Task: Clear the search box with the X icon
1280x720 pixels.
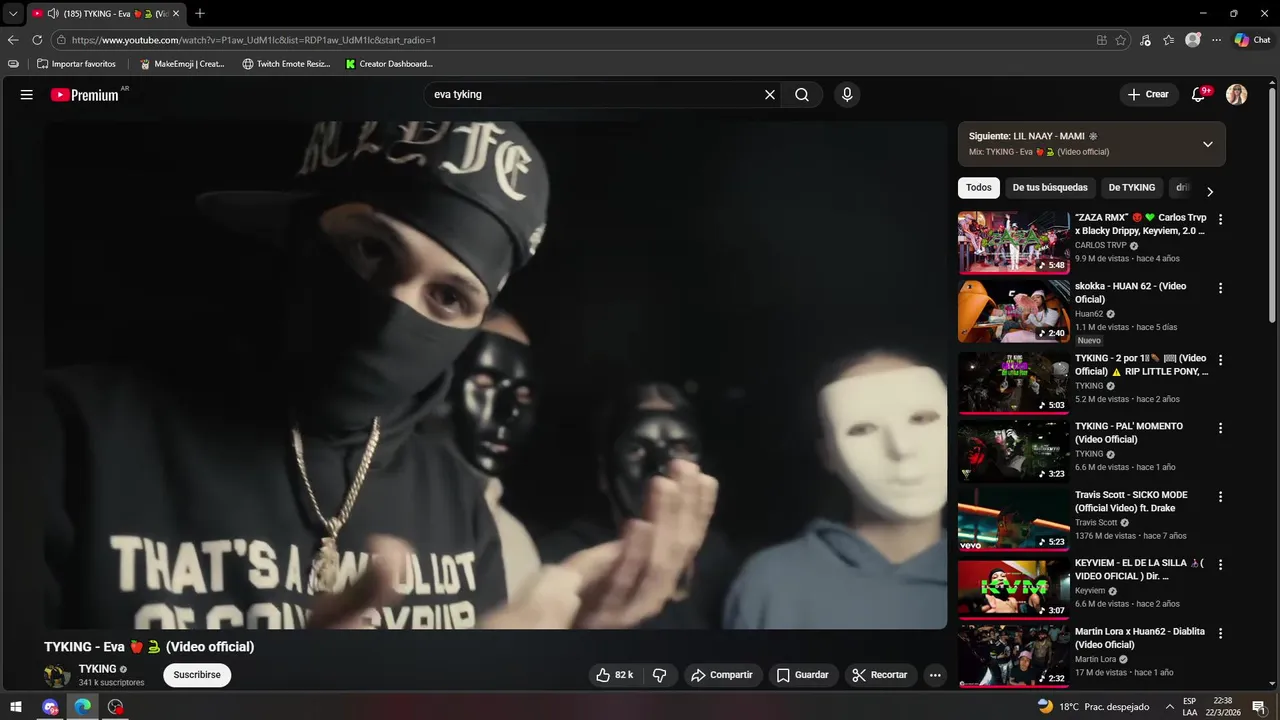Action: (770, 95)
